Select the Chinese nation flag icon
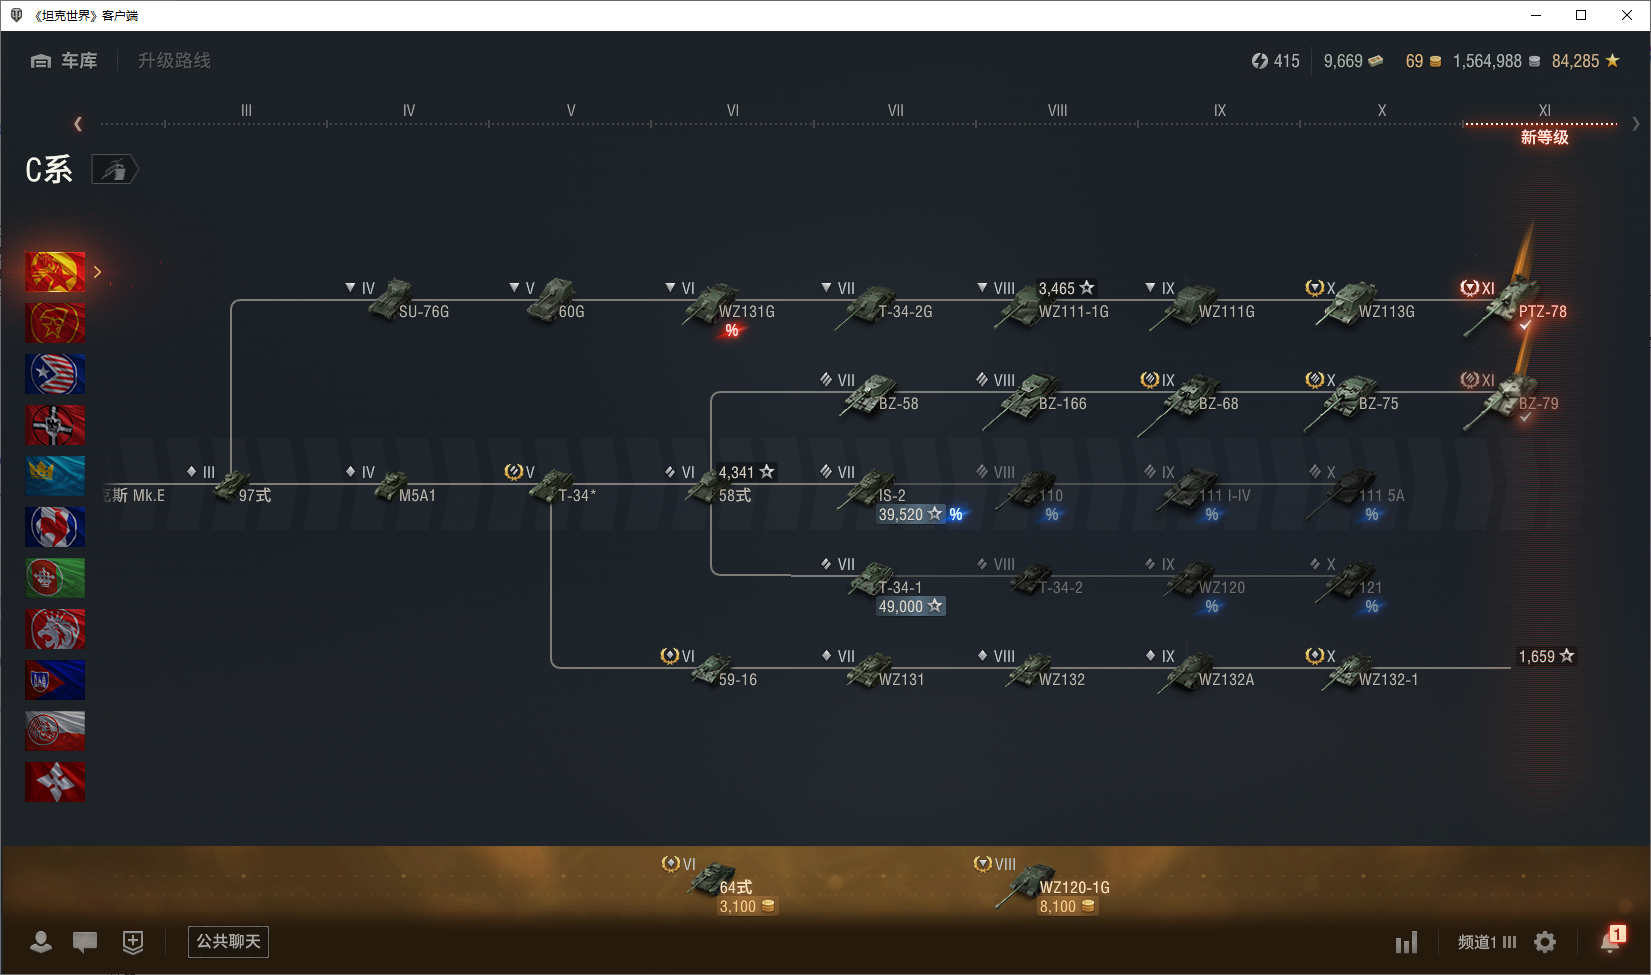Screen dimensions: 1651x975 pyautogui.click(x=55, y=272)
